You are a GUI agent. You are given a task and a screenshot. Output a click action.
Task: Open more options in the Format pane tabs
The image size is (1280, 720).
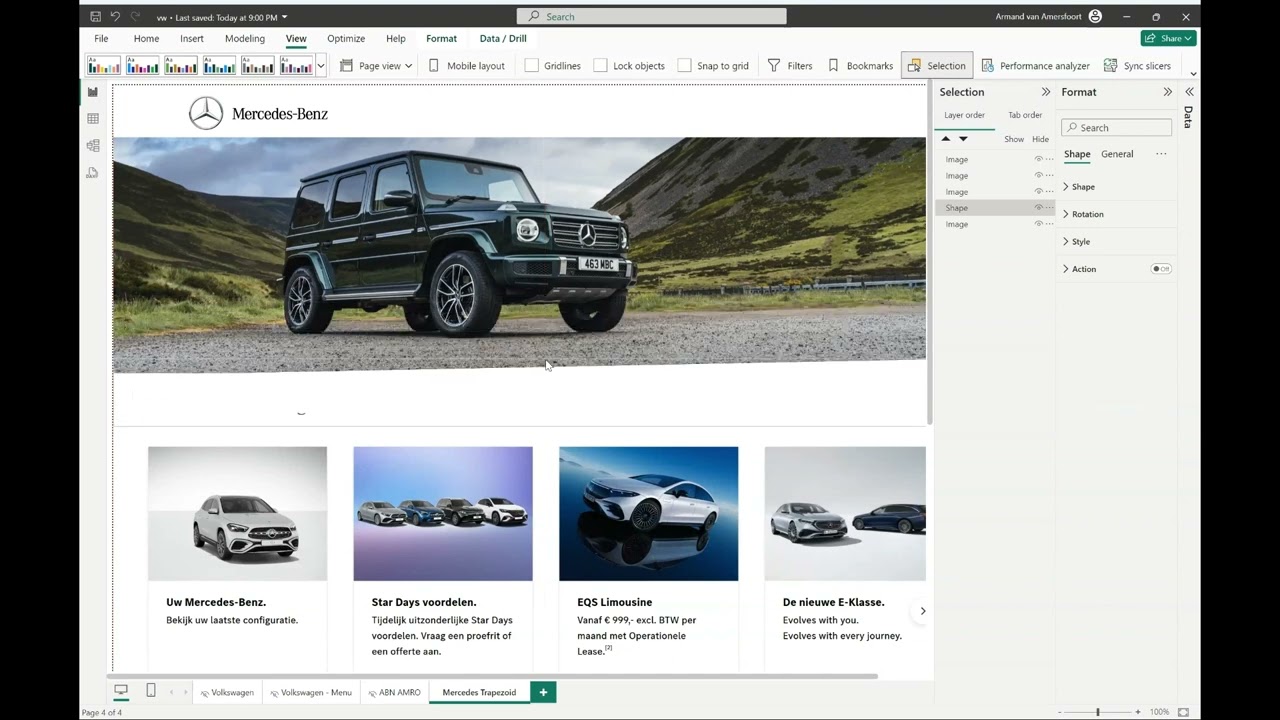pyautogui.click(x=1161, y=154)
